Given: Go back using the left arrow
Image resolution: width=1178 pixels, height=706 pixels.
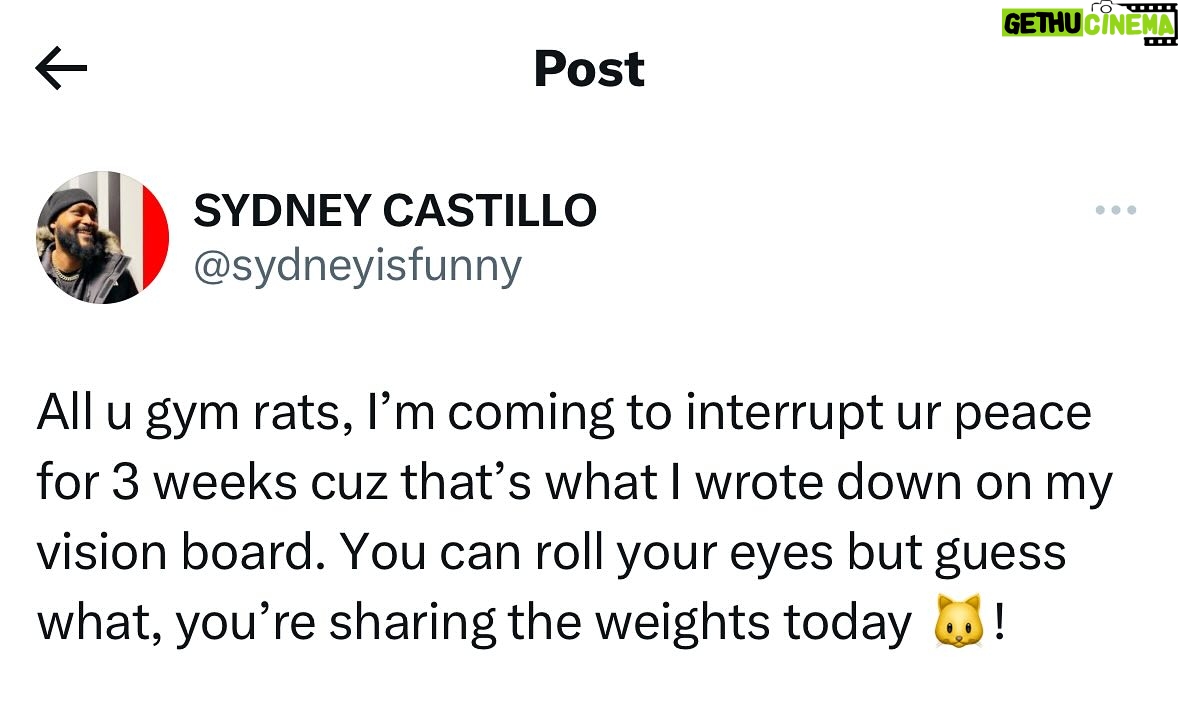Looking at the screenshot, I should [61, 68].
